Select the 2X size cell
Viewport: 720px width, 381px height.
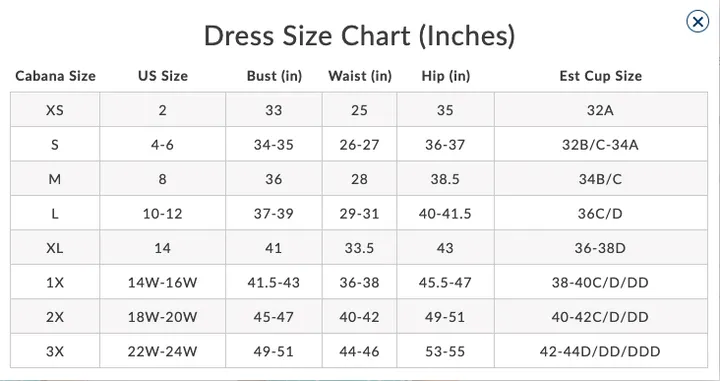(55, 316)
